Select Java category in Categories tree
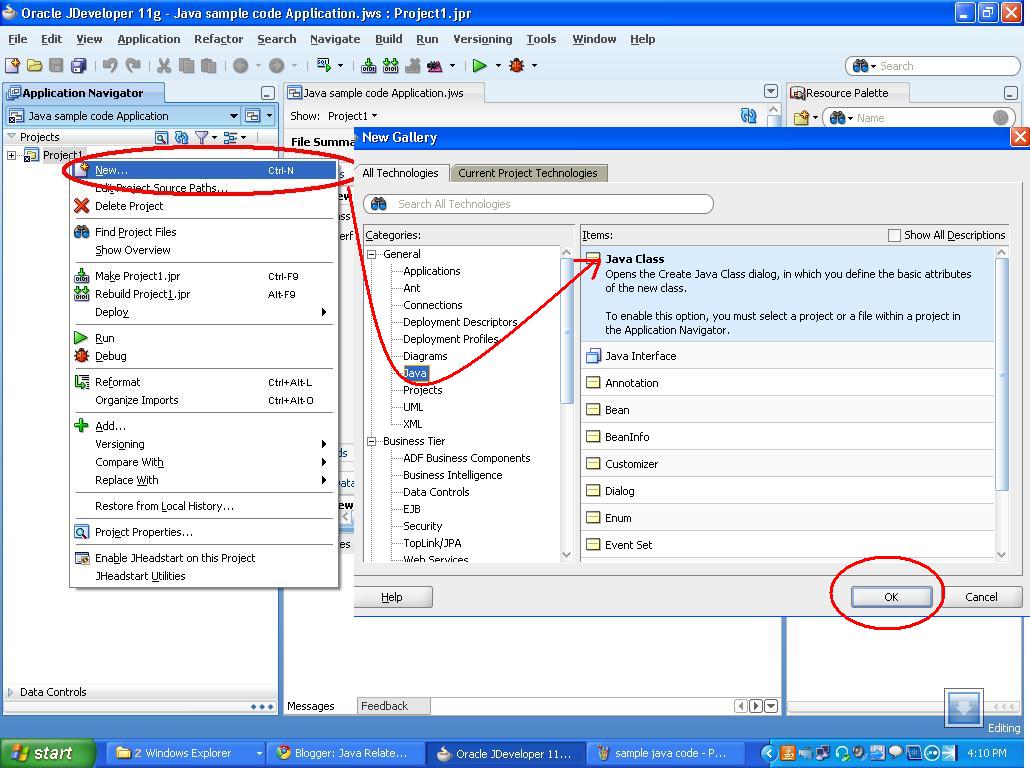The image size is (1030, 768). 415,373
